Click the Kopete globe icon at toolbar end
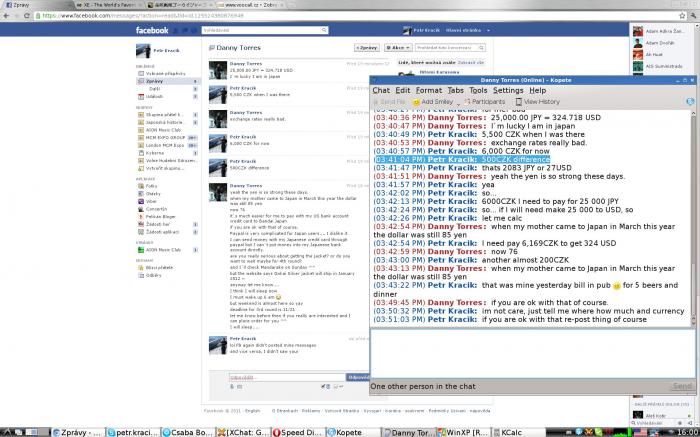The image size is (700, 437). coord(690,102)
